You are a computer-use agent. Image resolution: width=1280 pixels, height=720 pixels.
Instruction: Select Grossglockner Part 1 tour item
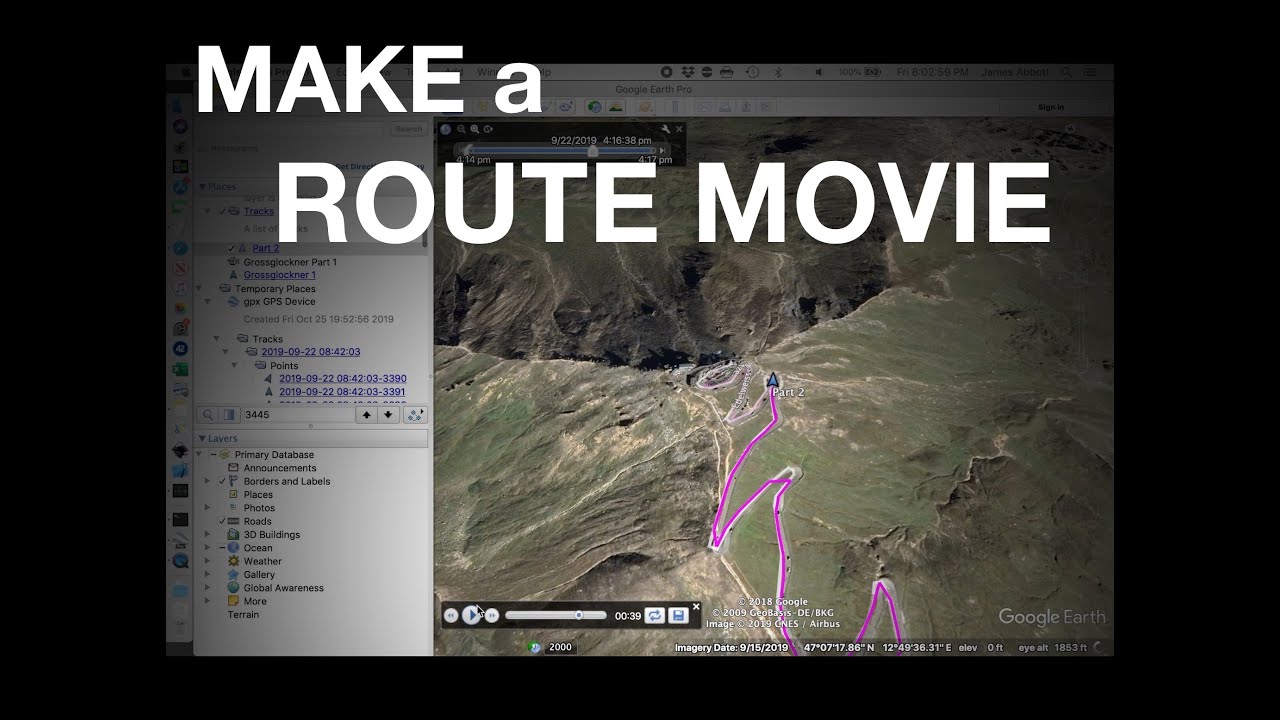pyautogui.click(x=290, y=262)
